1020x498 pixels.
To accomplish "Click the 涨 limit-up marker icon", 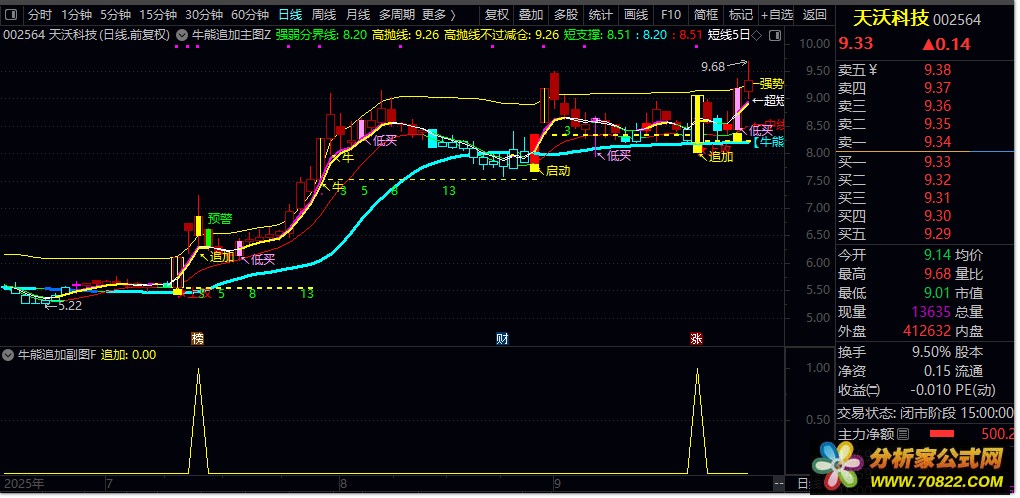I will tap(695, 339).
